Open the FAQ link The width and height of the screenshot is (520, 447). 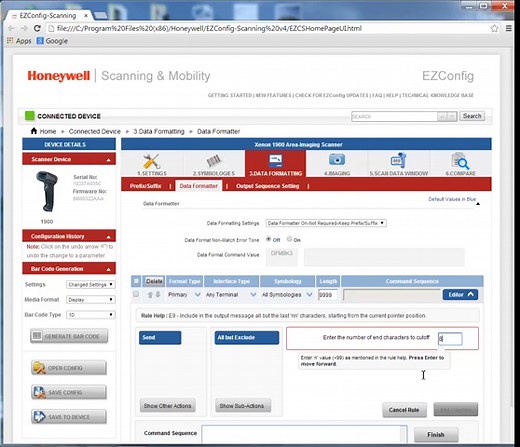click(x=377, y=95)
